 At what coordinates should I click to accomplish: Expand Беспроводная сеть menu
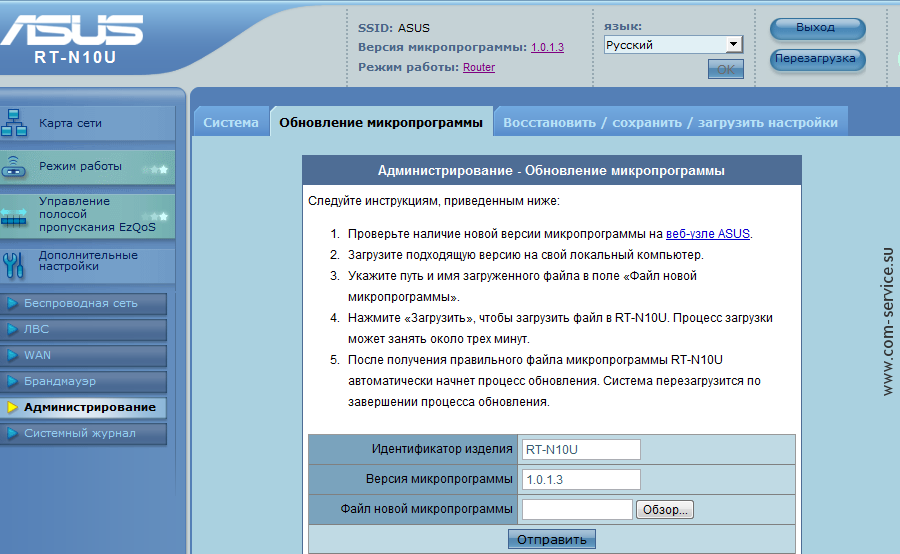(84, 303)
